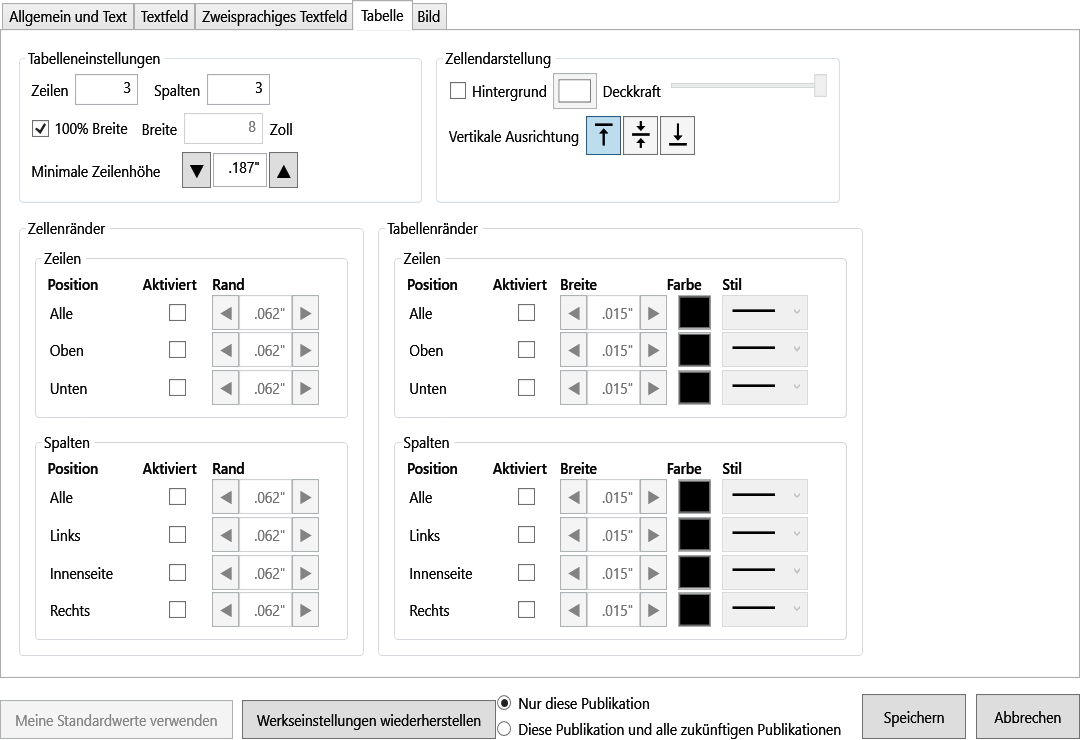Pick border color for rows Alle
The image size is (1080, 740).
[694, 313]
